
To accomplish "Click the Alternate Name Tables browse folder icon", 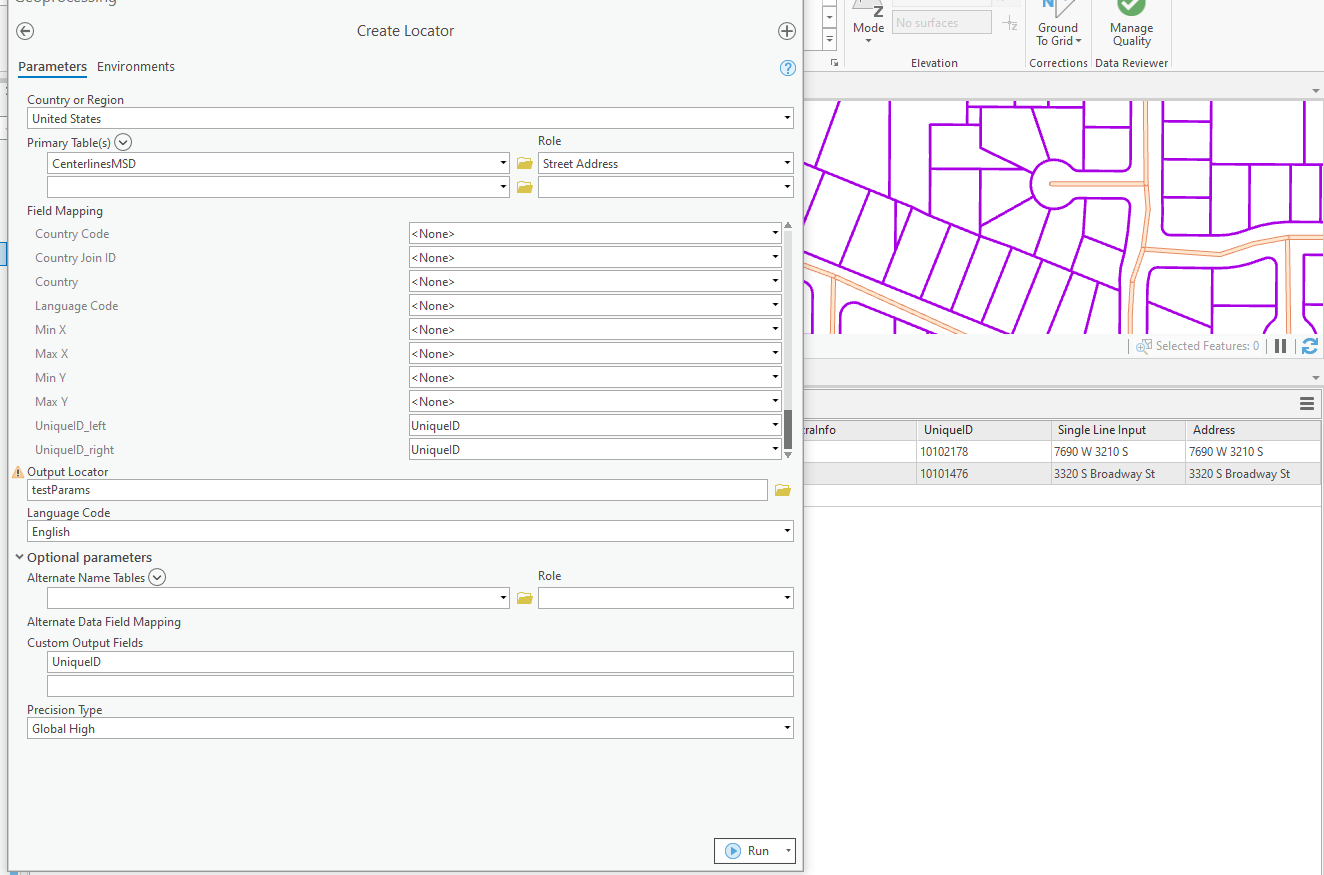I will click(x=524, y=597).
